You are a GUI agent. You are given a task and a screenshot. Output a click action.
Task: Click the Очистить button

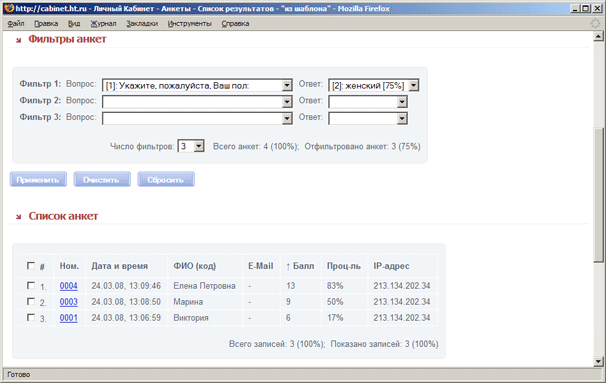click(102, 179)
